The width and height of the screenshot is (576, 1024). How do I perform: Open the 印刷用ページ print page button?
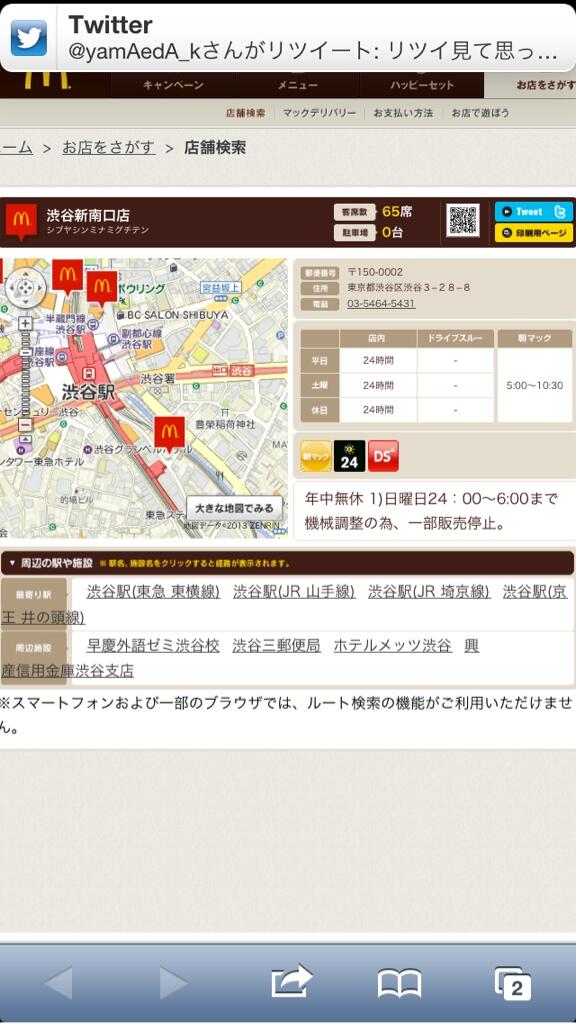pyautogui.click(x=534, y=232)
